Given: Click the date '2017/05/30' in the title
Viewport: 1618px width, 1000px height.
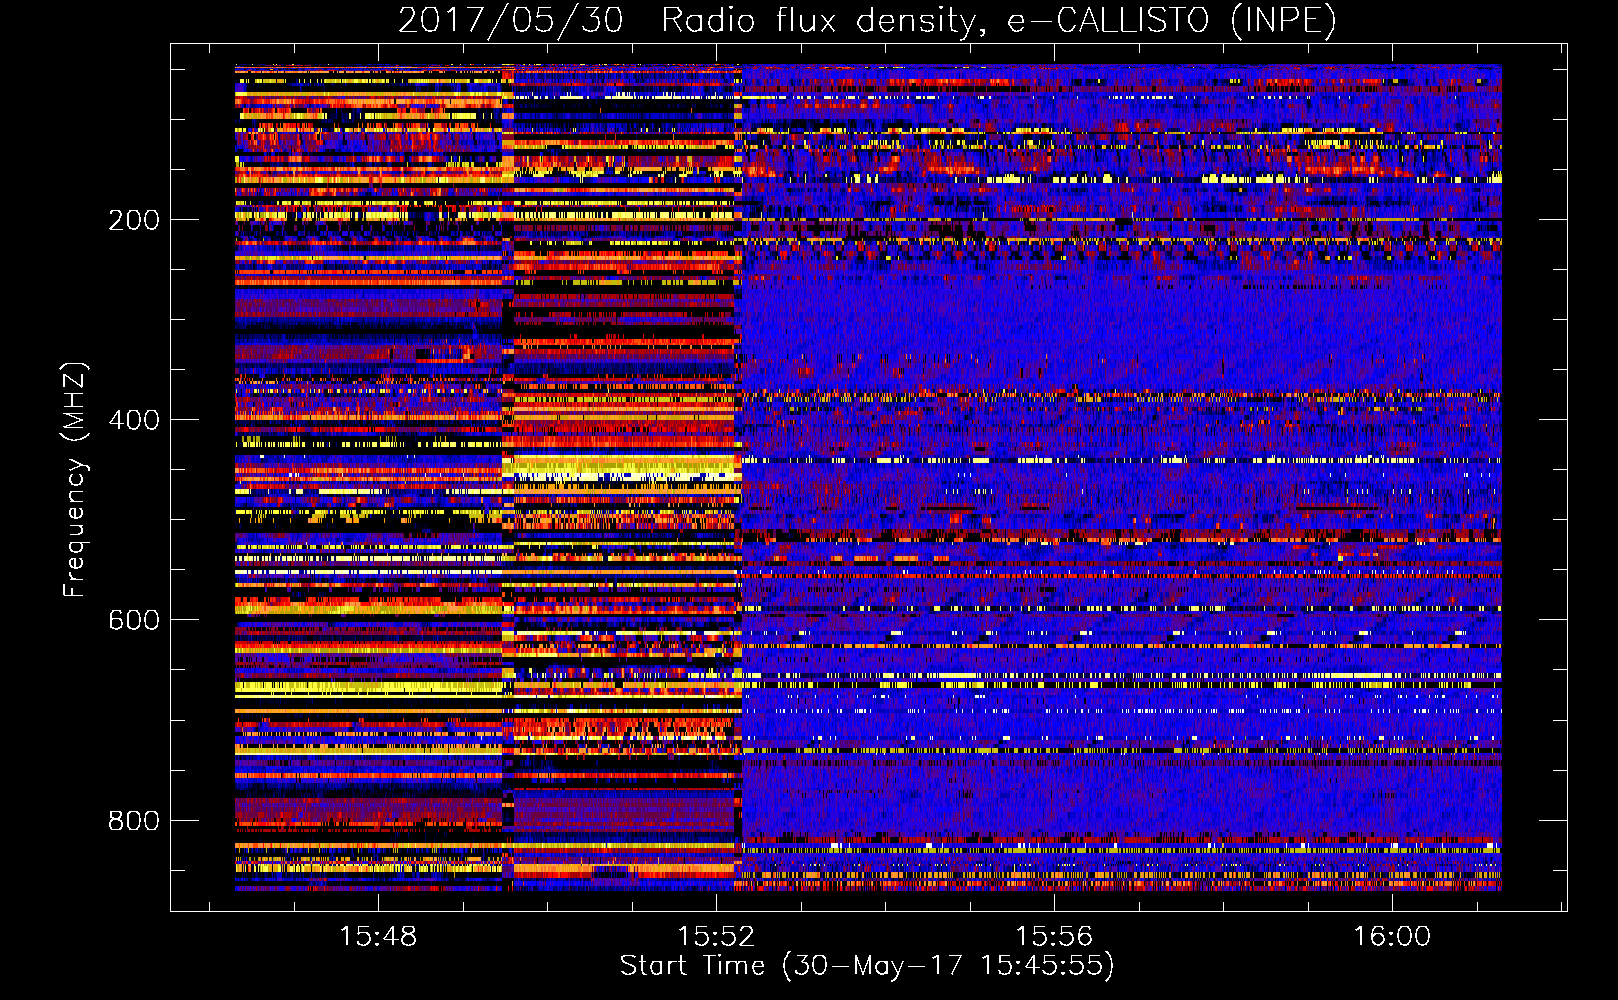Looking at the screenshot, I should click(511, 21).
